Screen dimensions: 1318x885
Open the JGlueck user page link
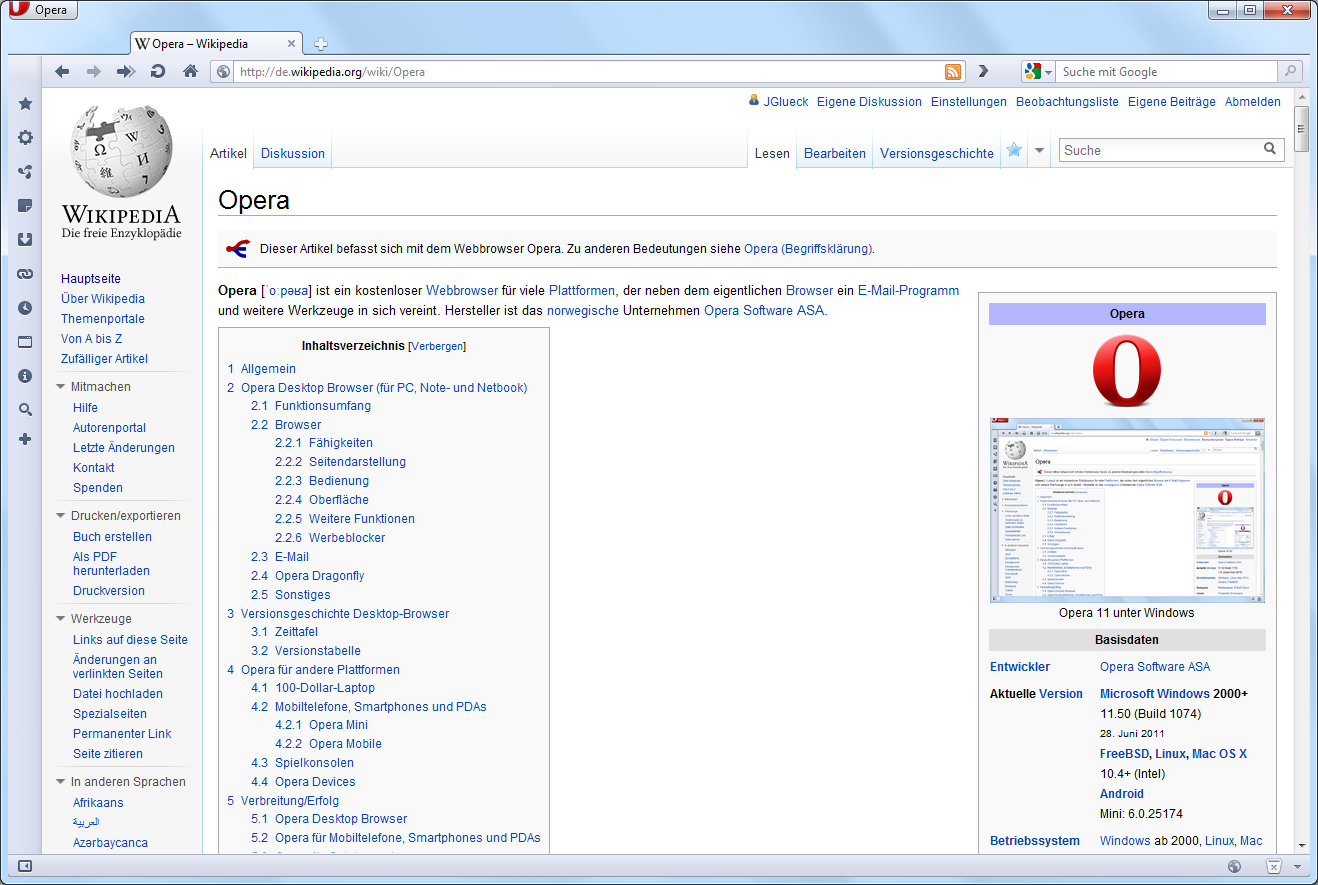786,102
